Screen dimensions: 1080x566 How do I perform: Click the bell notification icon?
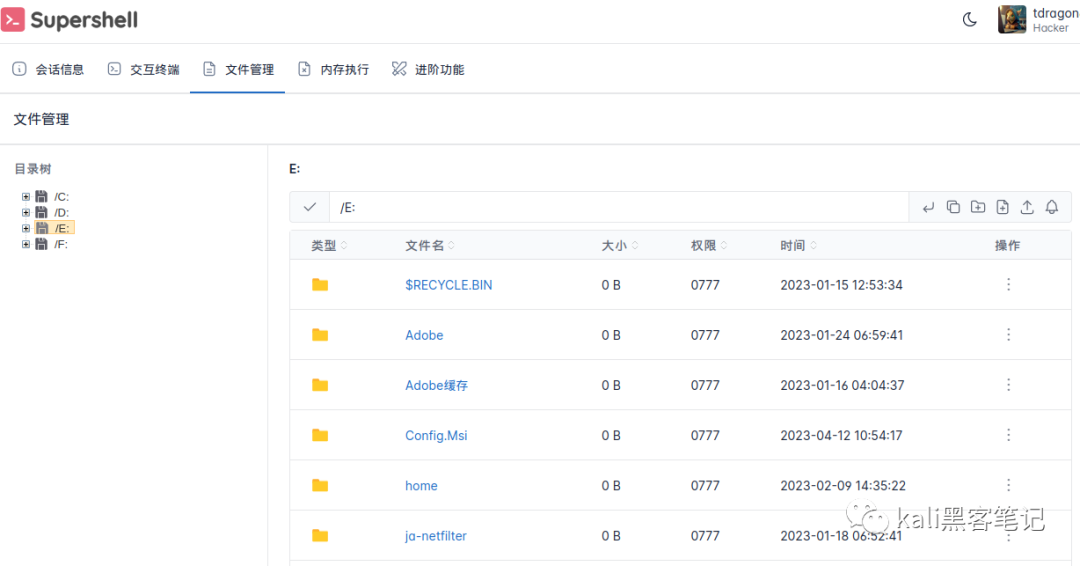[x=1052, y=207]
